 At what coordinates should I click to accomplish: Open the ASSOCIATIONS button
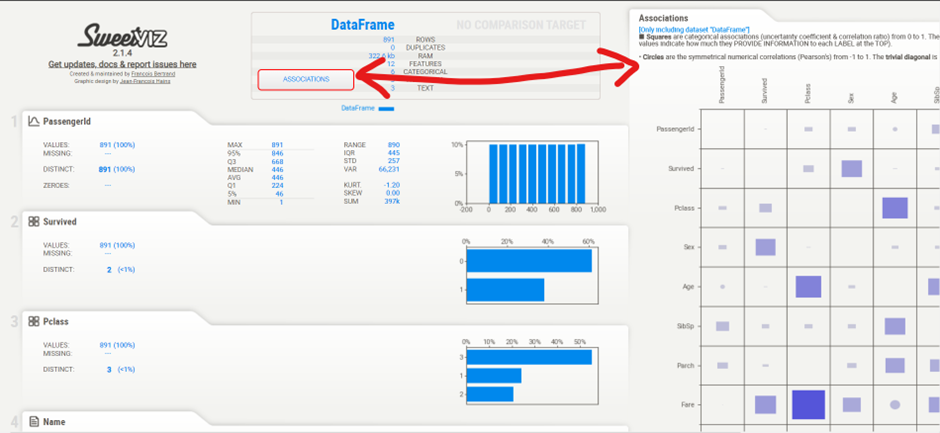click(306, 79)
